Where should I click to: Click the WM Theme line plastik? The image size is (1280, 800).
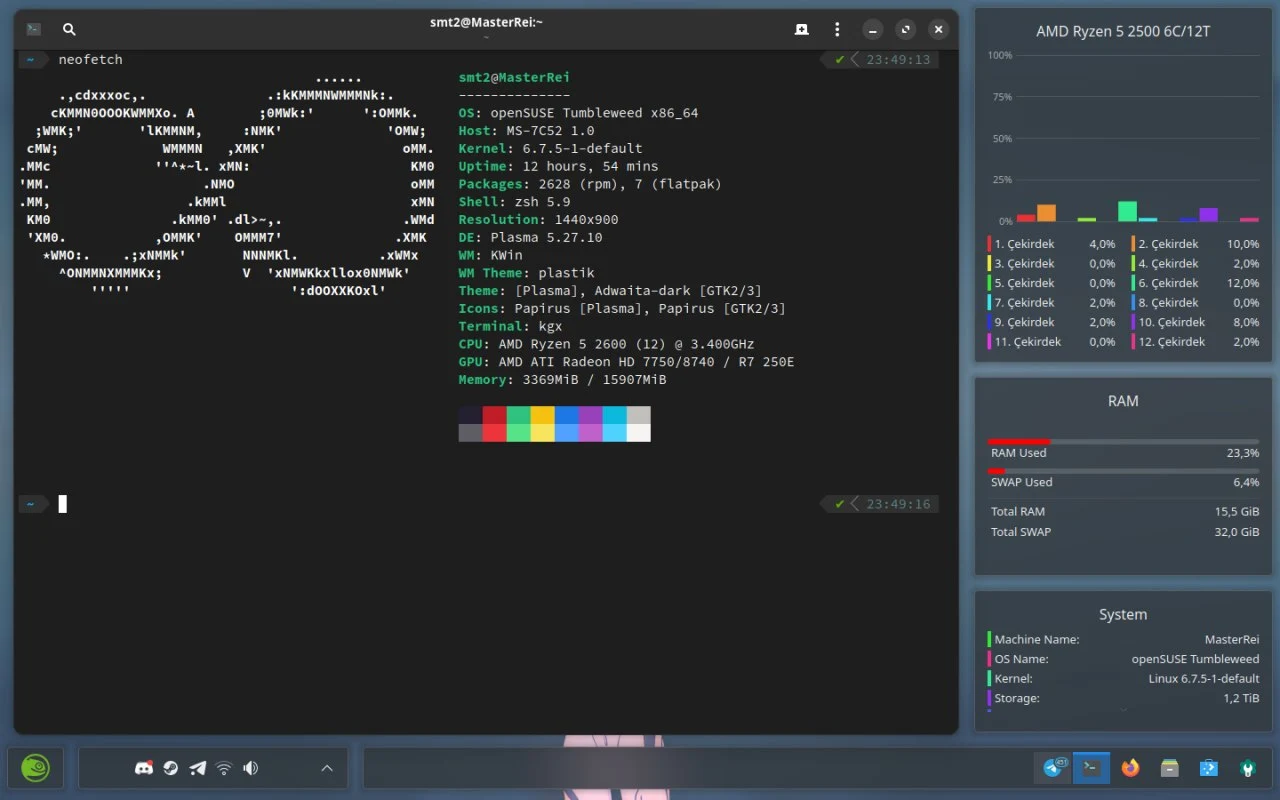coord(526,273)
